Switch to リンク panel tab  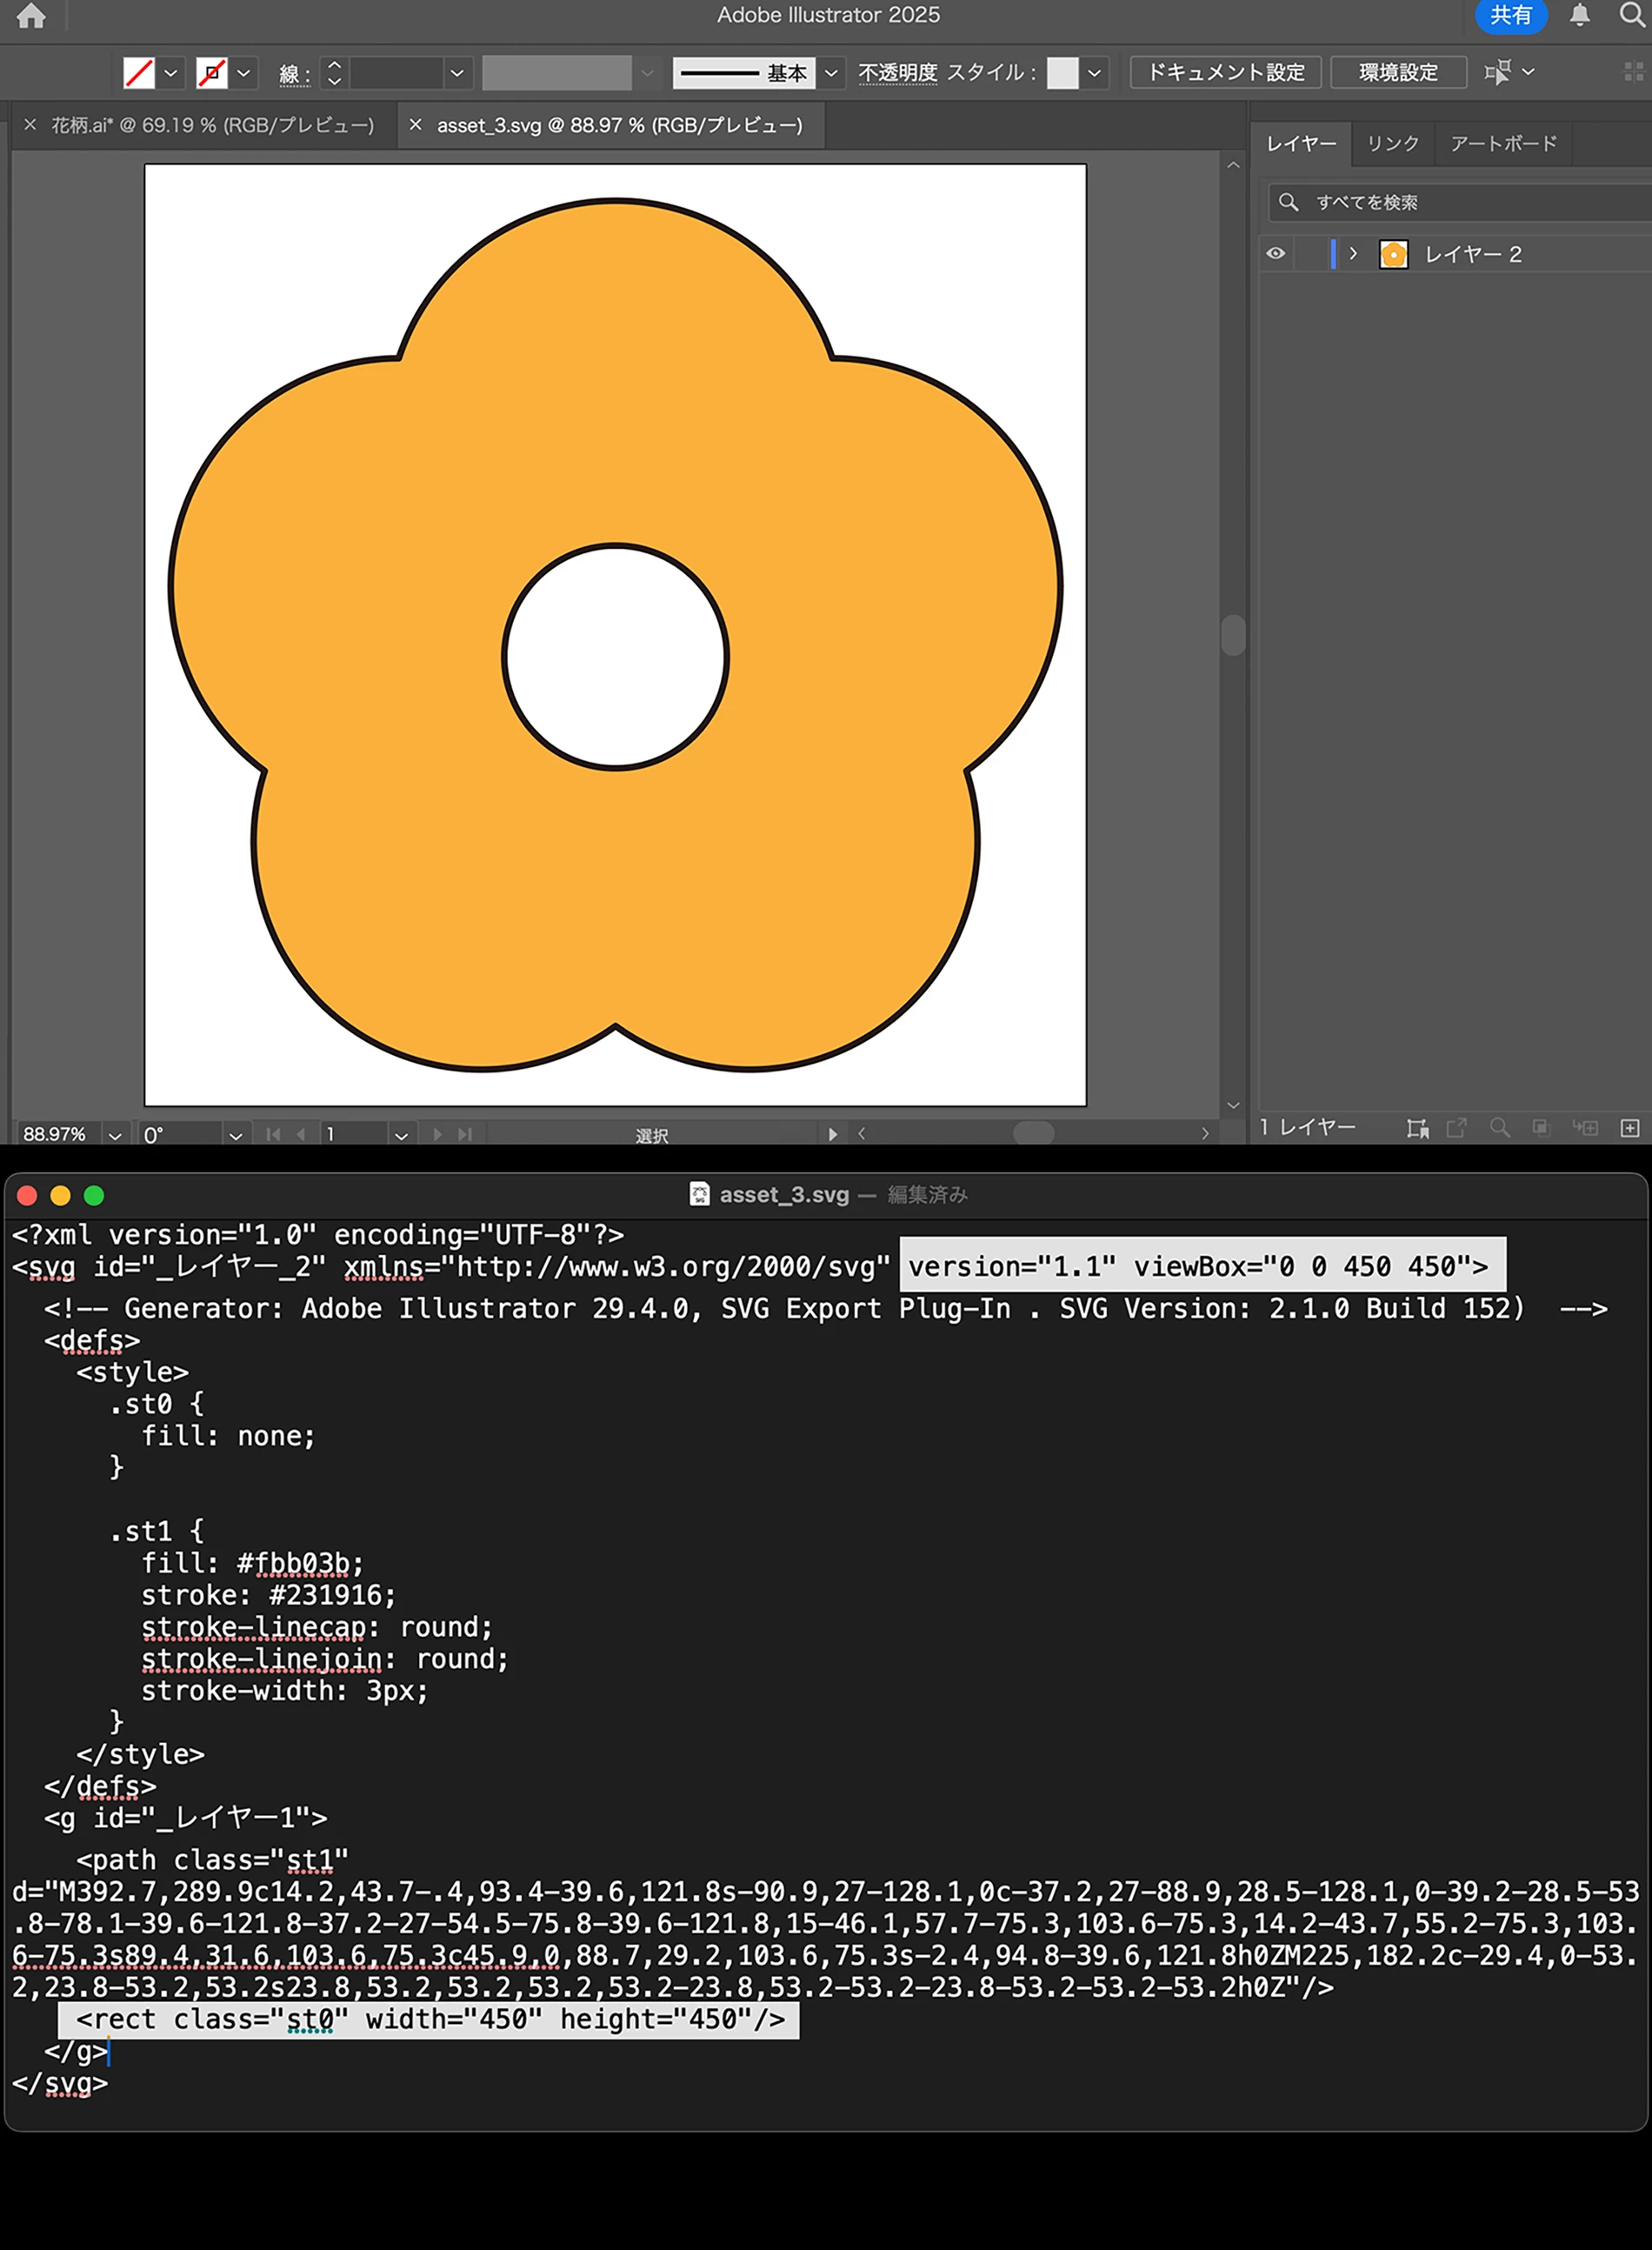coord(1393,144)
